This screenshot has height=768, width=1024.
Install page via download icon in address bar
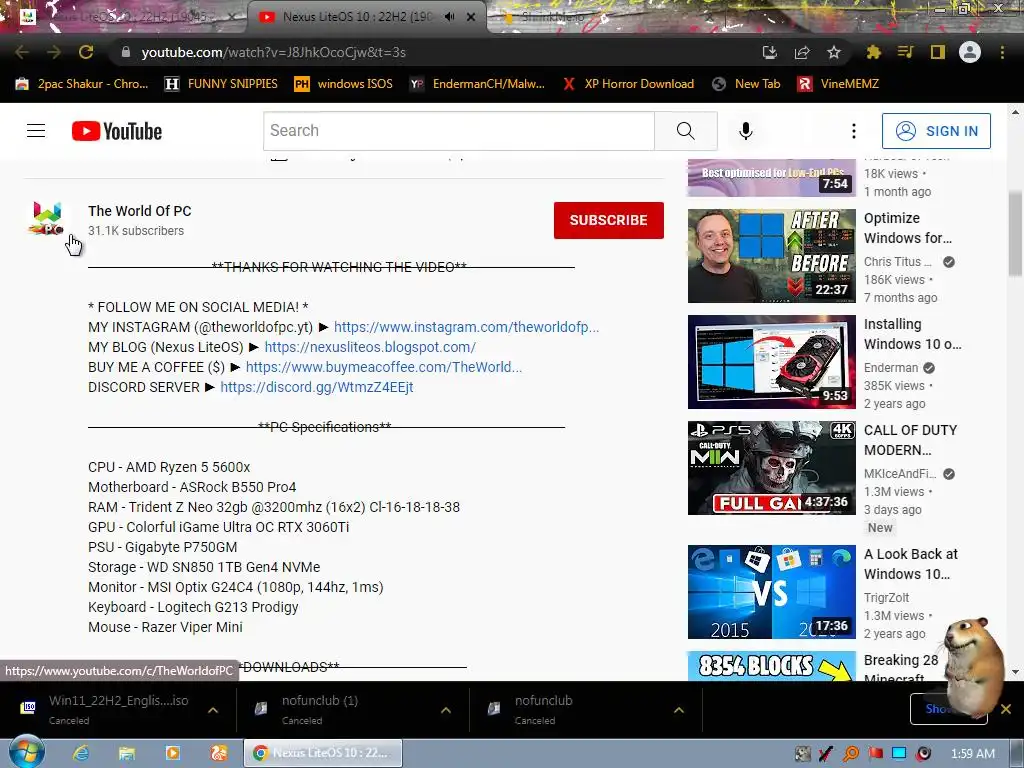[x=770, y=52]
